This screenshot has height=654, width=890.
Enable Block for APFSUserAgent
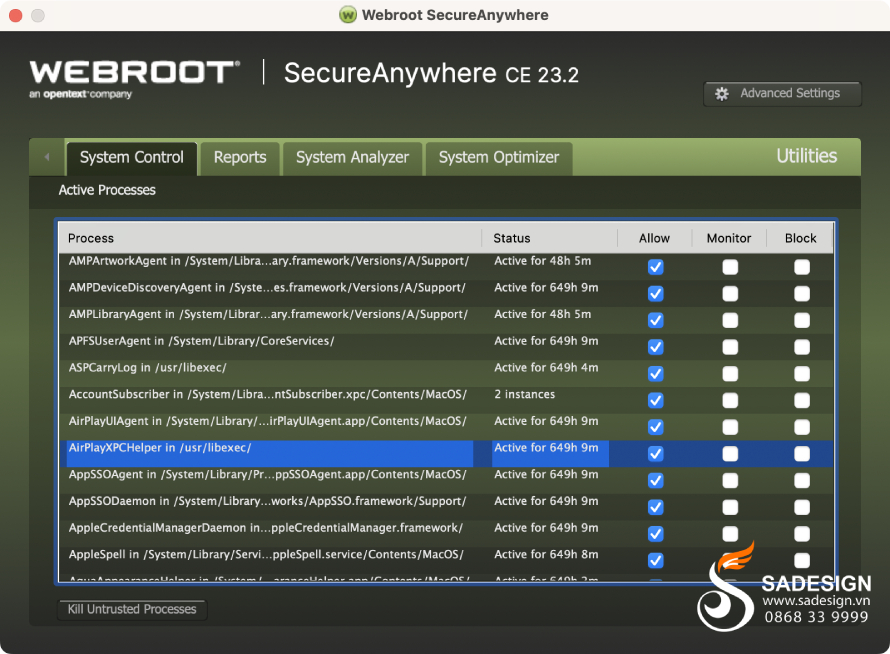click(802, 347)
